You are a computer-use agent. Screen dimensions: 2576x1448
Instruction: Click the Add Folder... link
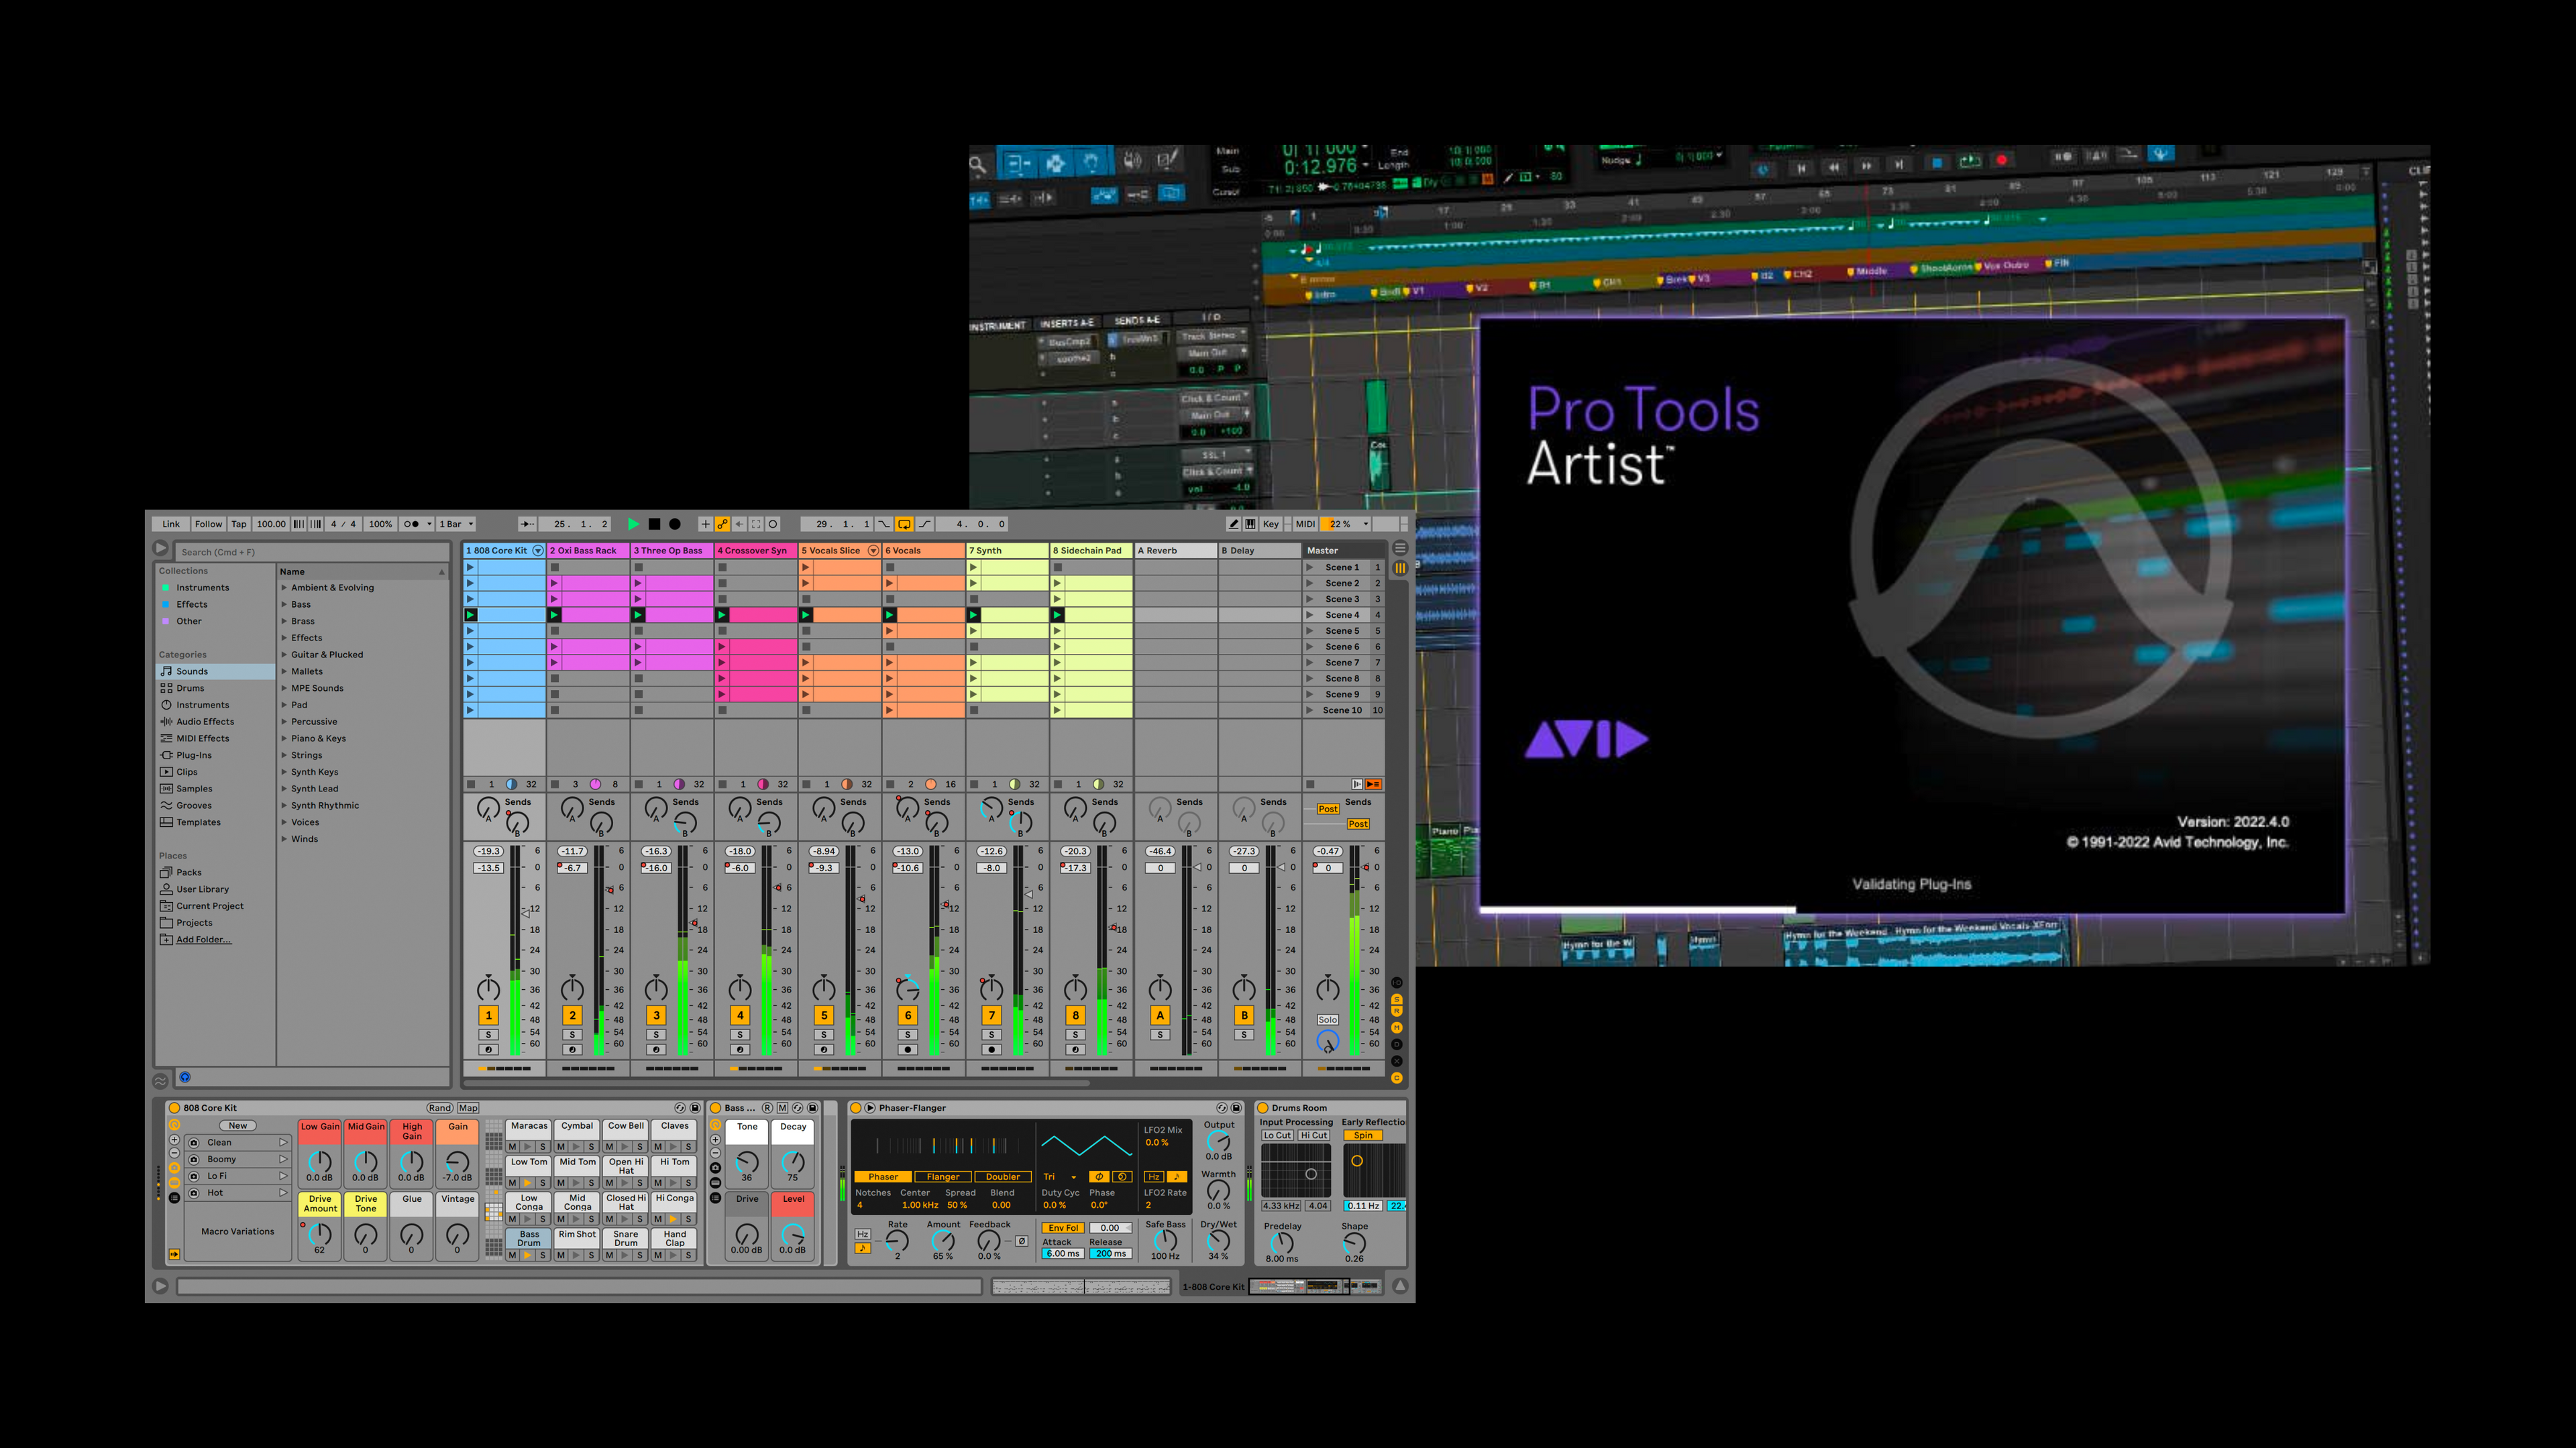click(x=204, y=940)
